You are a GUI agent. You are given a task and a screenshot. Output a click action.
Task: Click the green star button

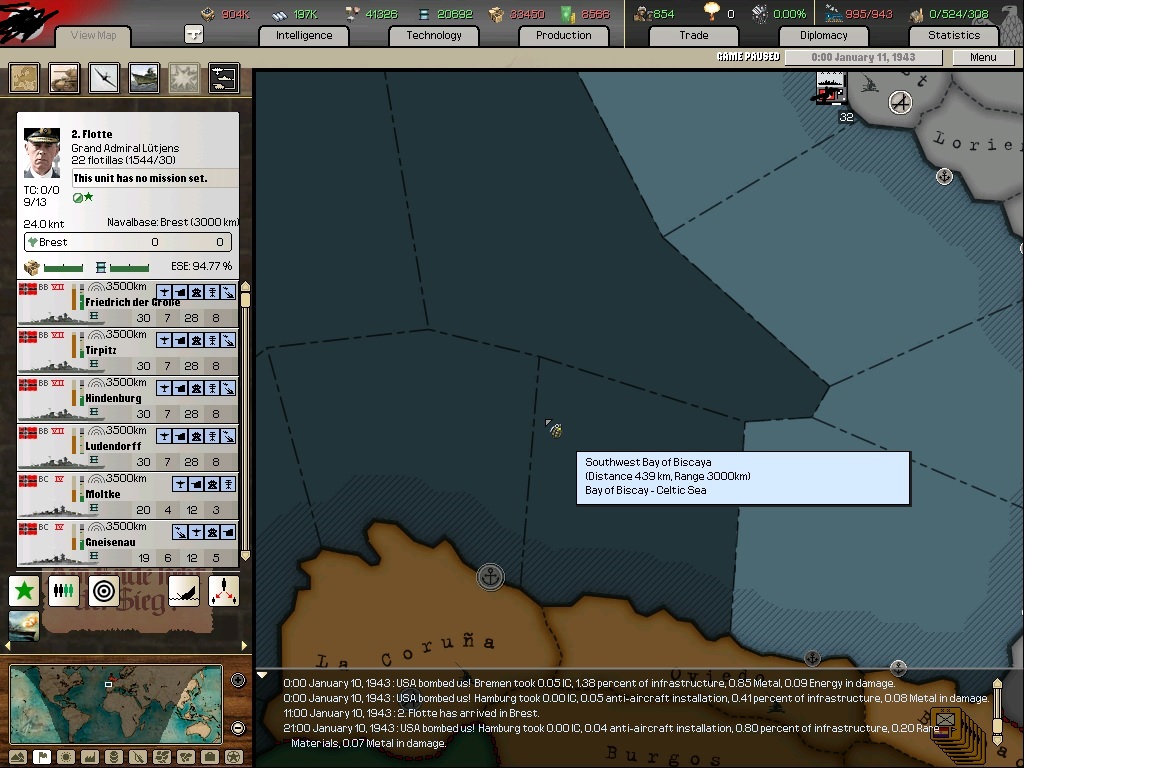[24, 591]
